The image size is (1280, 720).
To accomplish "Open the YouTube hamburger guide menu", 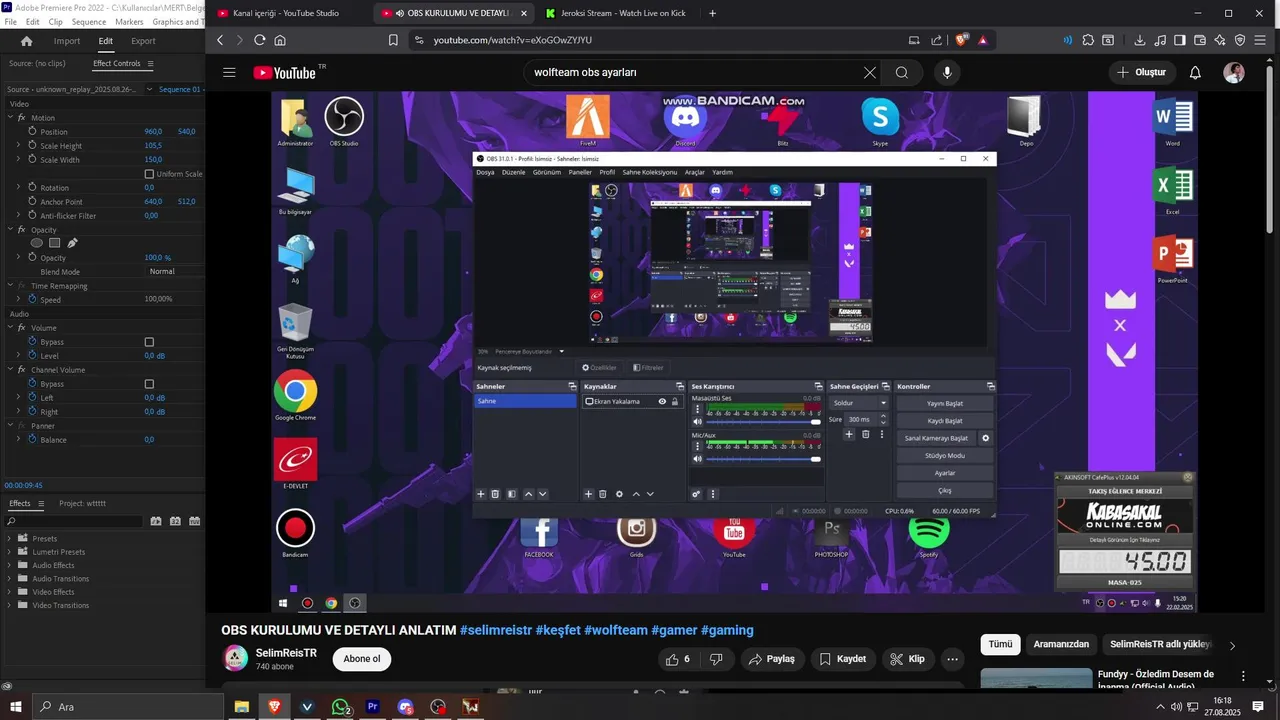I will pyautogui.click(x=229, y=73).
